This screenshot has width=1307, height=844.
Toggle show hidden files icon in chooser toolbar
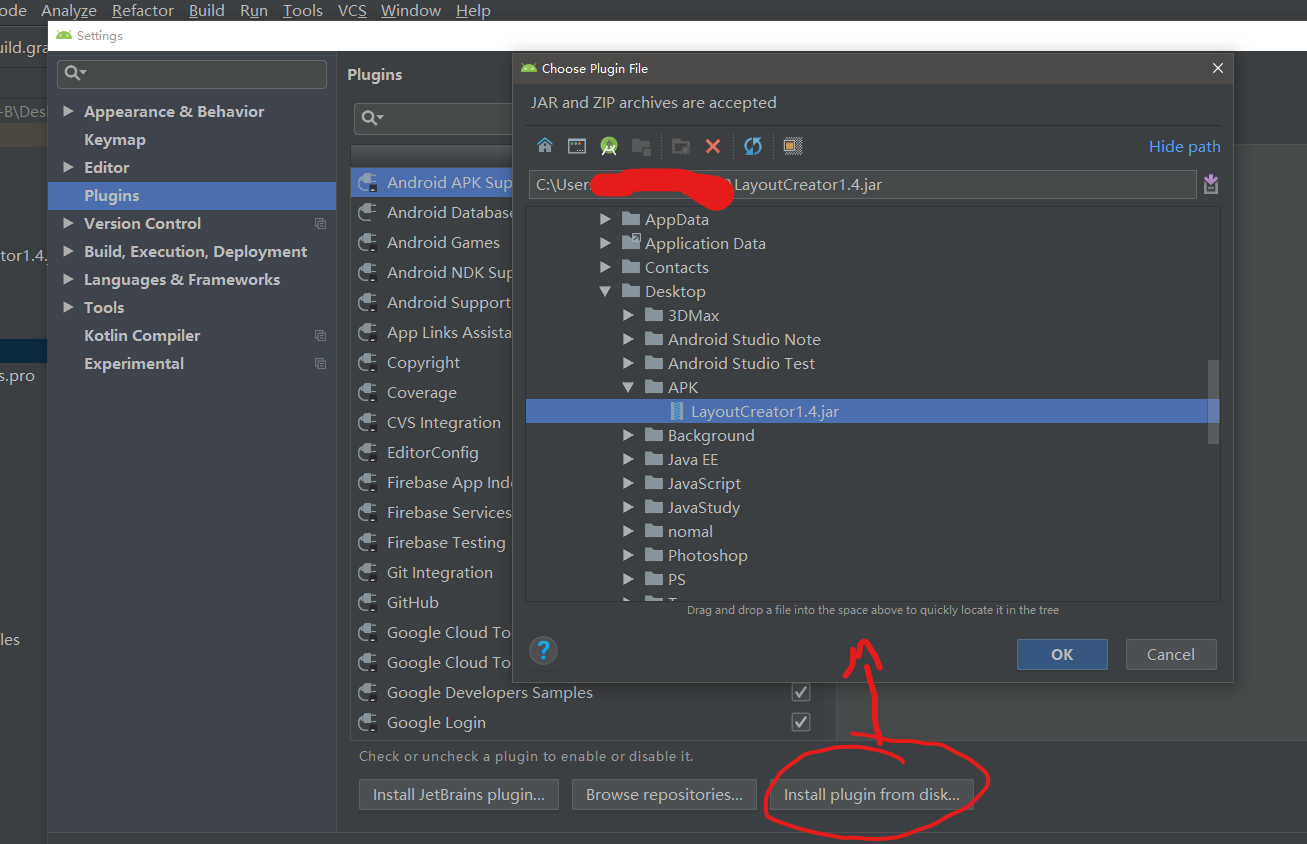792,146
